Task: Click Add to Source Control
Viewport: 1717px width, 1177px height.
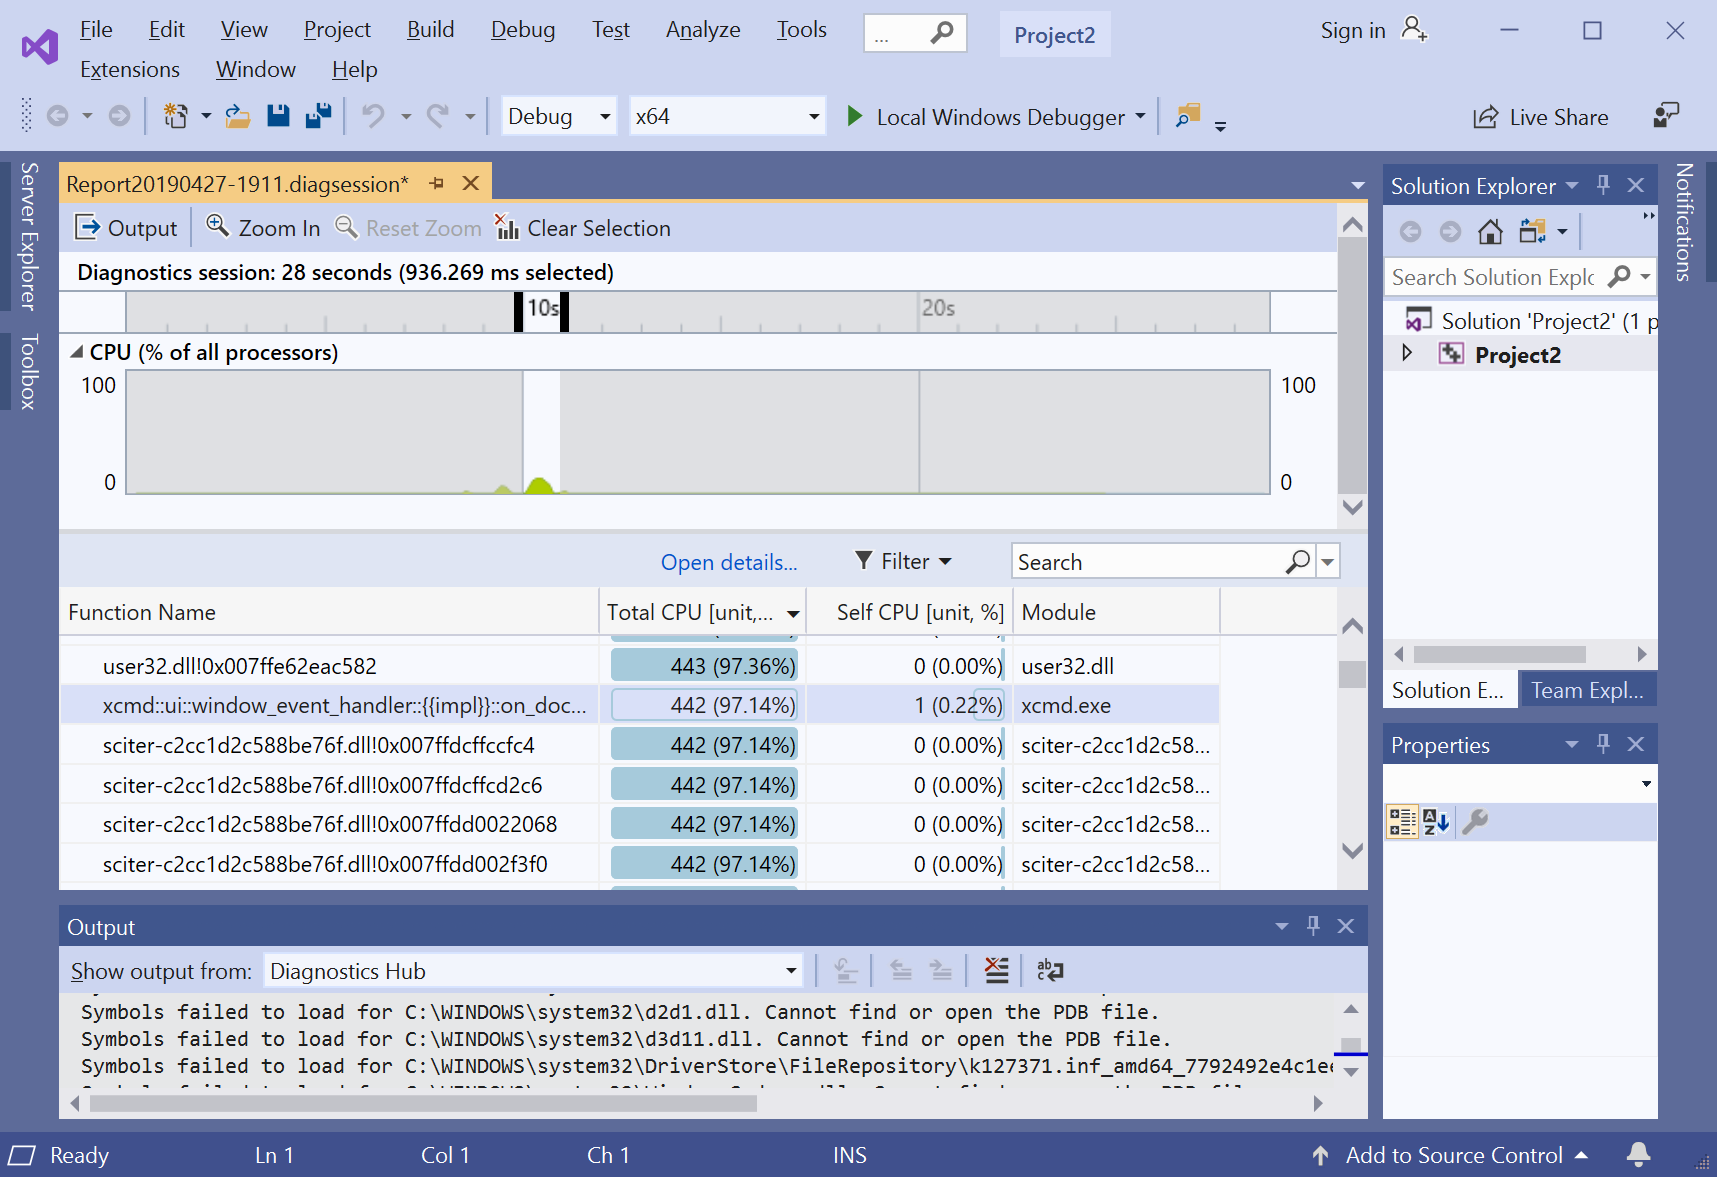Action: [1451, 1155]
